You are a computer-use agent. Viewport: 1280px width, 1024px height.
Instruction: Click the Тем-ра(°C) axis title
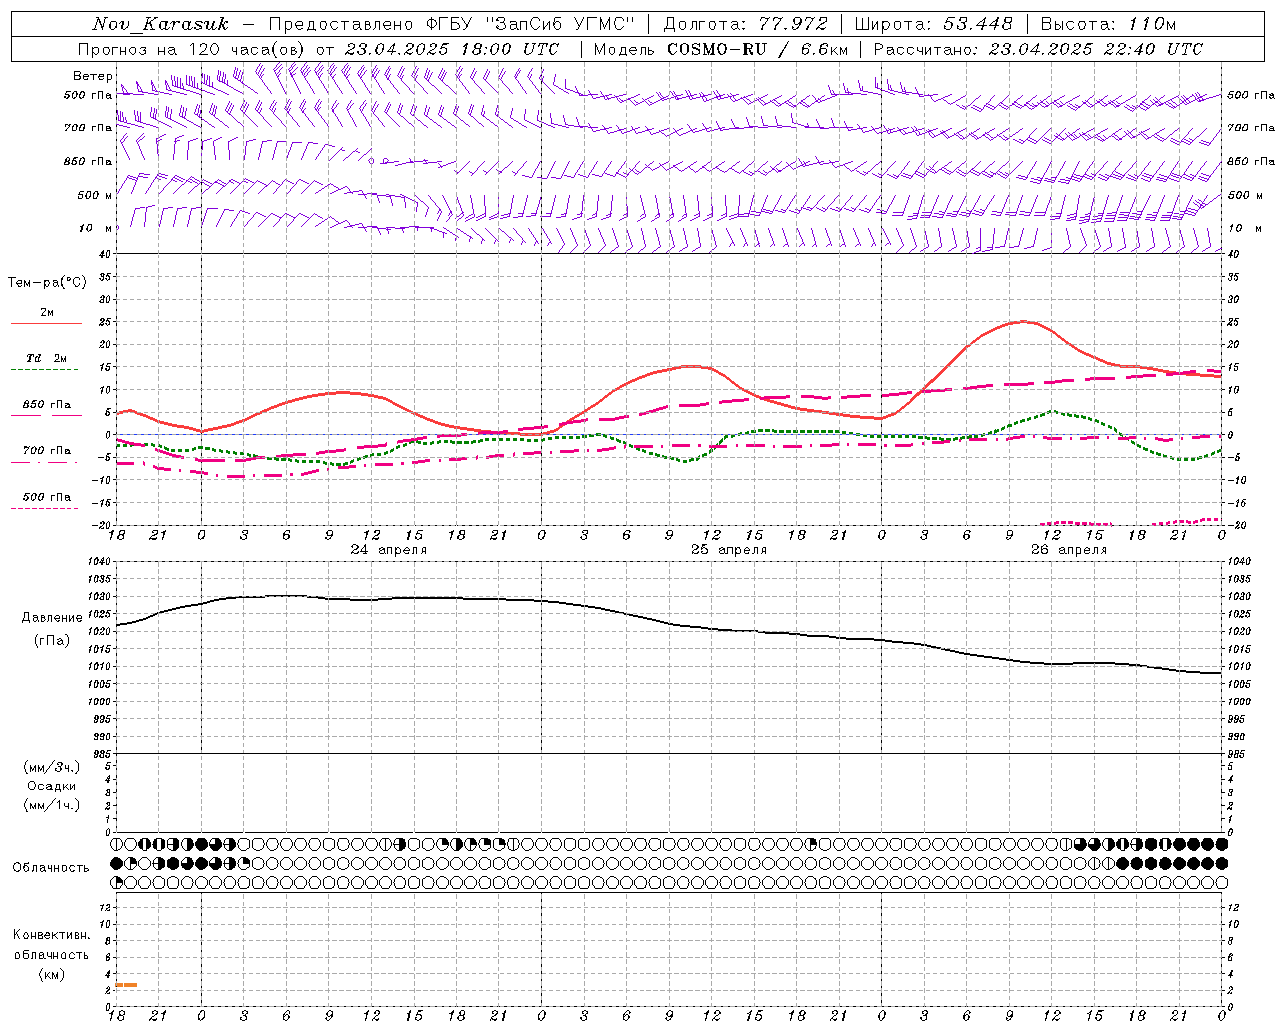tap(47, 283)
